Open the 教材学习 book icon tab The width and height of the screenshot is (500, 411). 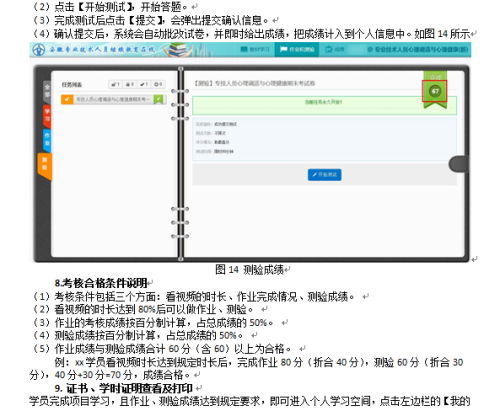coord(255,49)
